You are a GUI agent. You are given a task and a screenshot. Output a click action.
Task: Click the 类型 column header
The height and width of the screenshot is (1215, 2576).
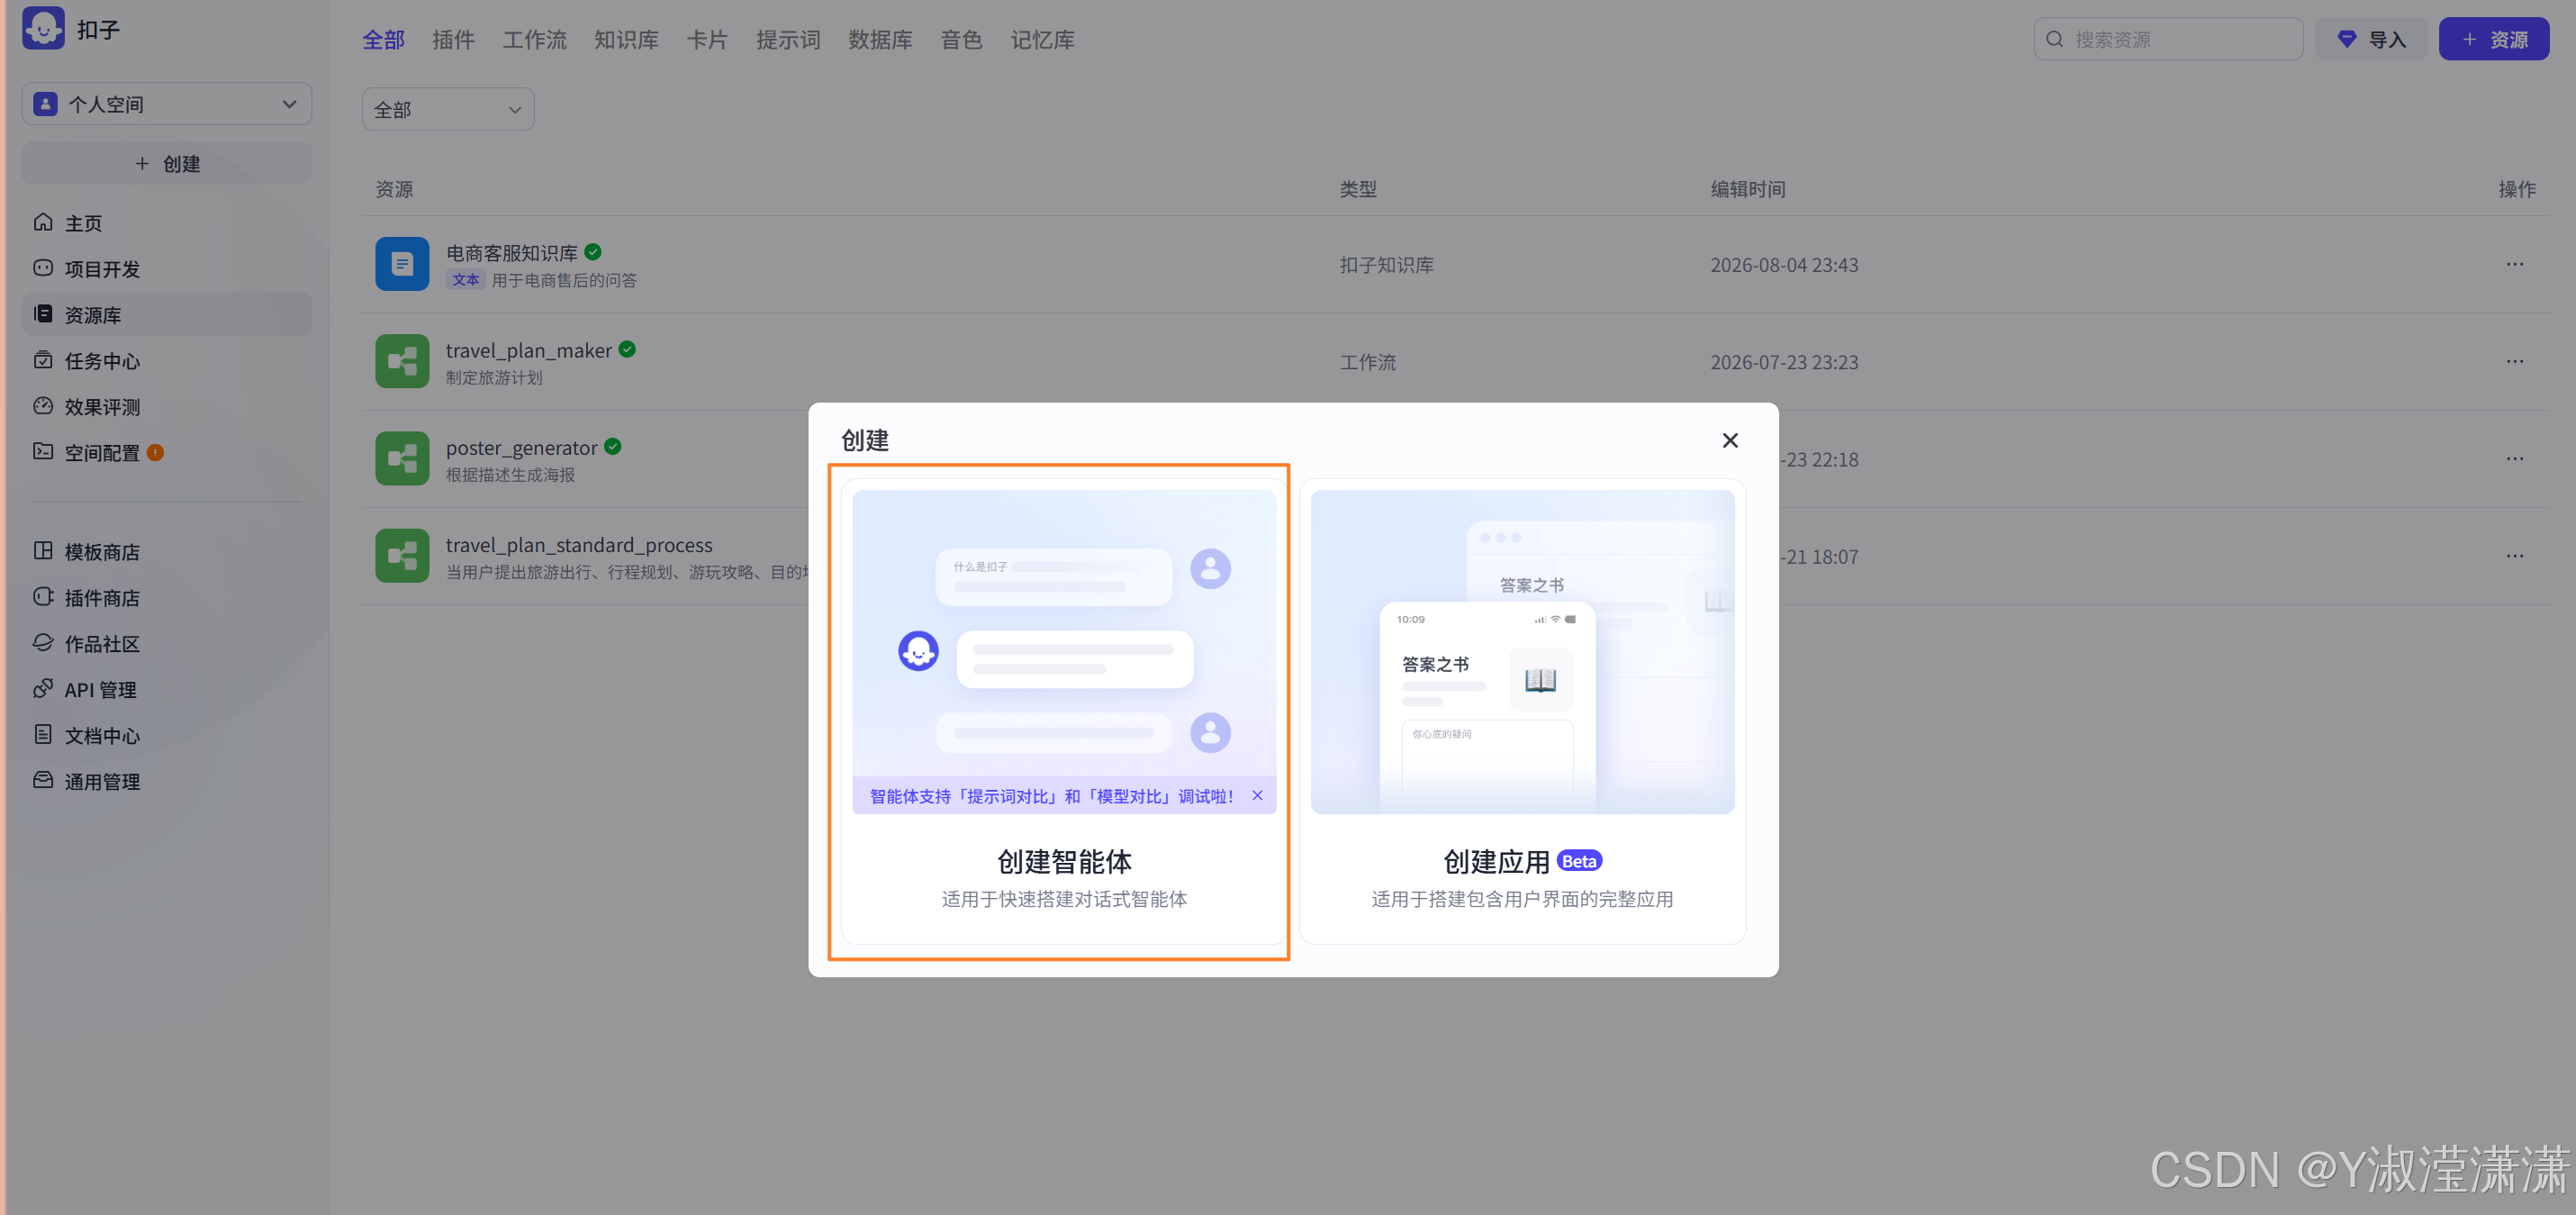[x=1358, y=189]
